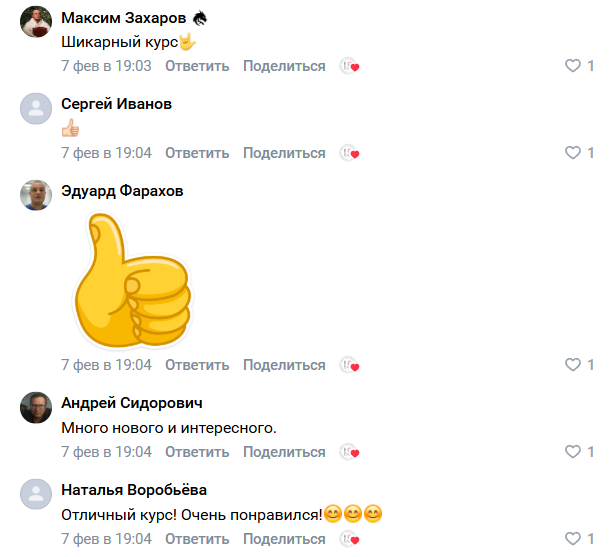Open Максим Захаров's profile avatar
Image resolution: width=610 pixels, height=557 pixels.
pyautogui.click(x=36, y=21)
